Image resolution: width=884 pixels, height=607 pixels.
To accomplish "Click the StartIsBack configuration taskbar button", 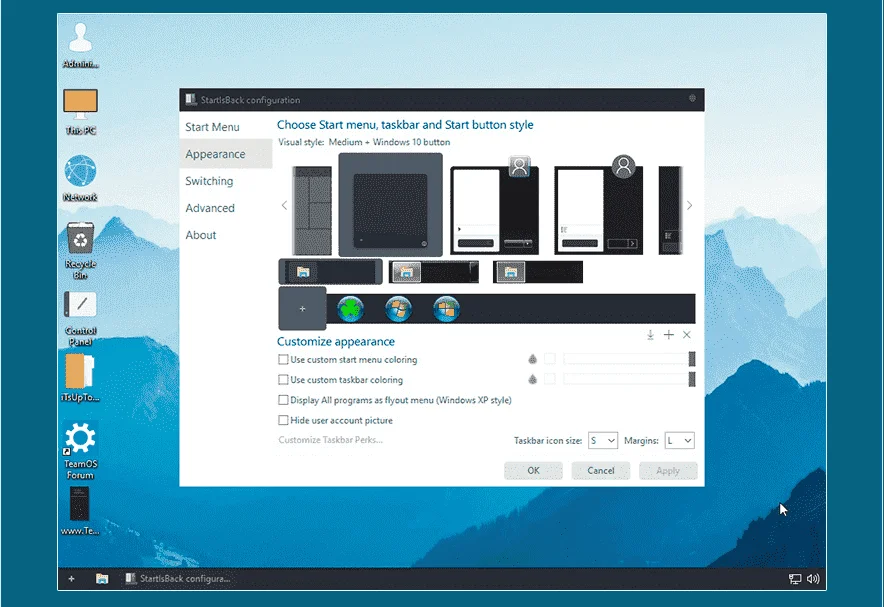I will pos(178,578).
